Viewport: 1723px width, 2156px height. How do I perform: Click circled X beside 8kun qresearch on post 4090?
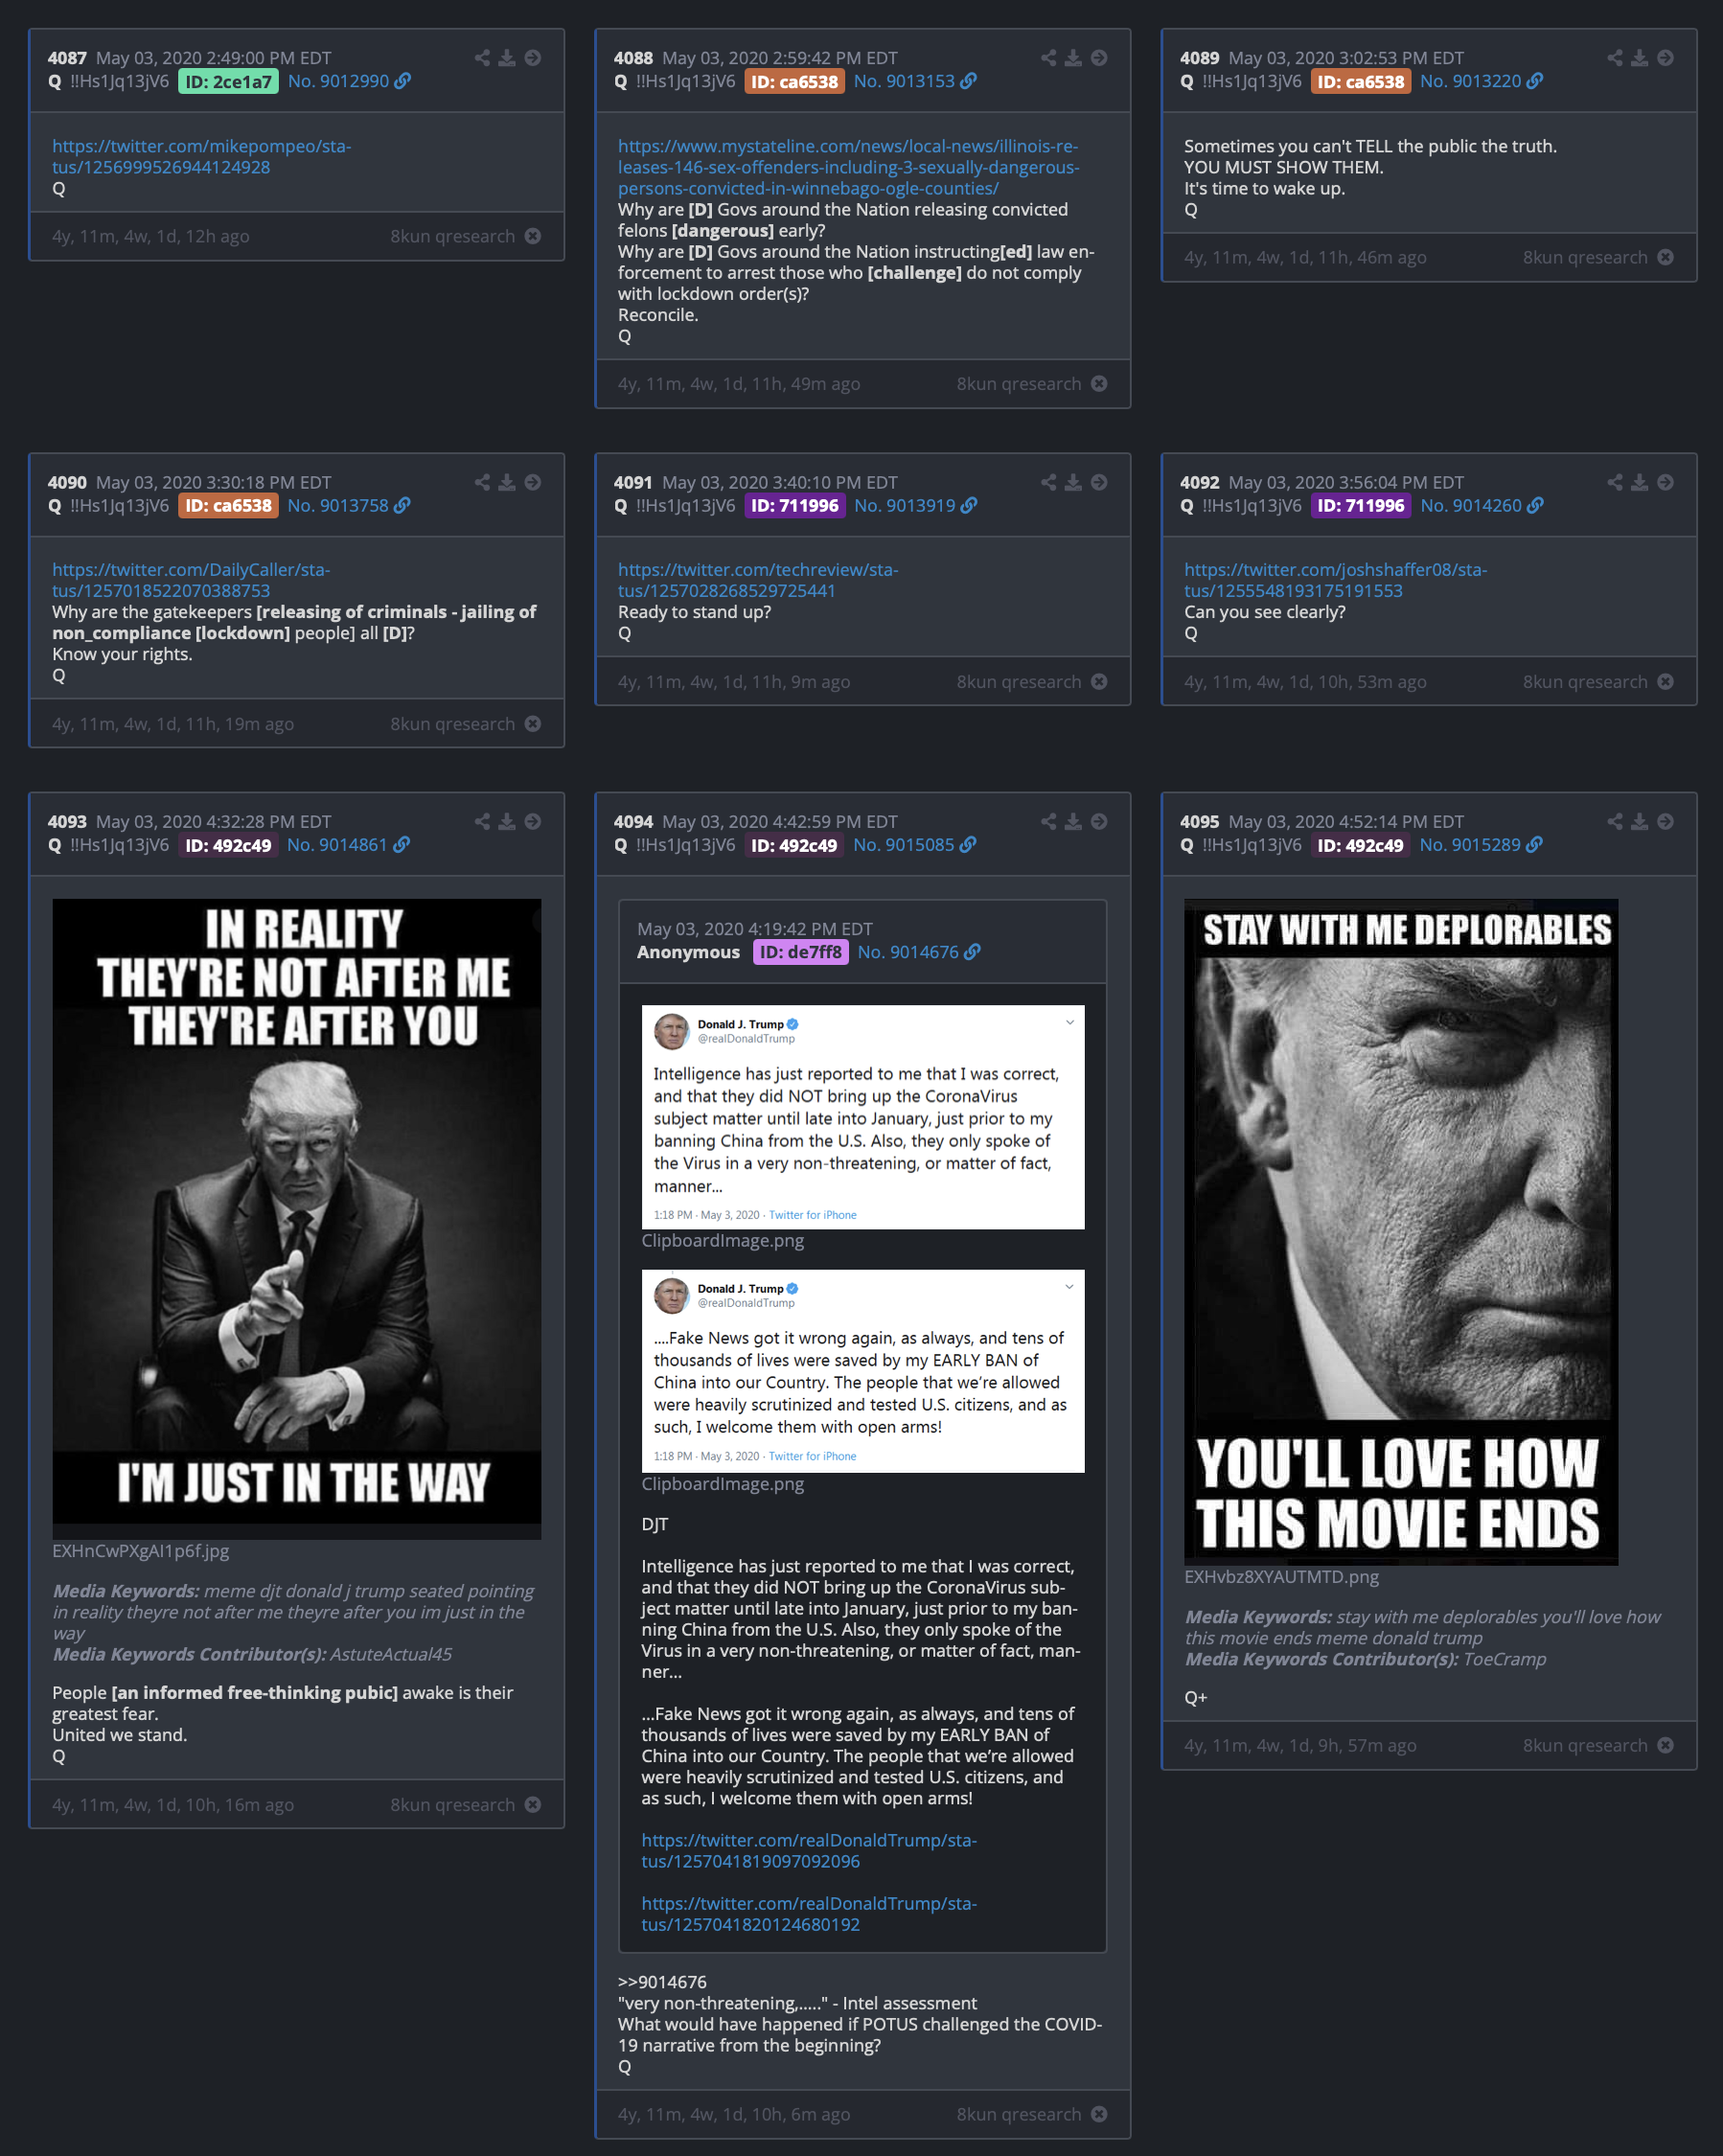(533, 723)
